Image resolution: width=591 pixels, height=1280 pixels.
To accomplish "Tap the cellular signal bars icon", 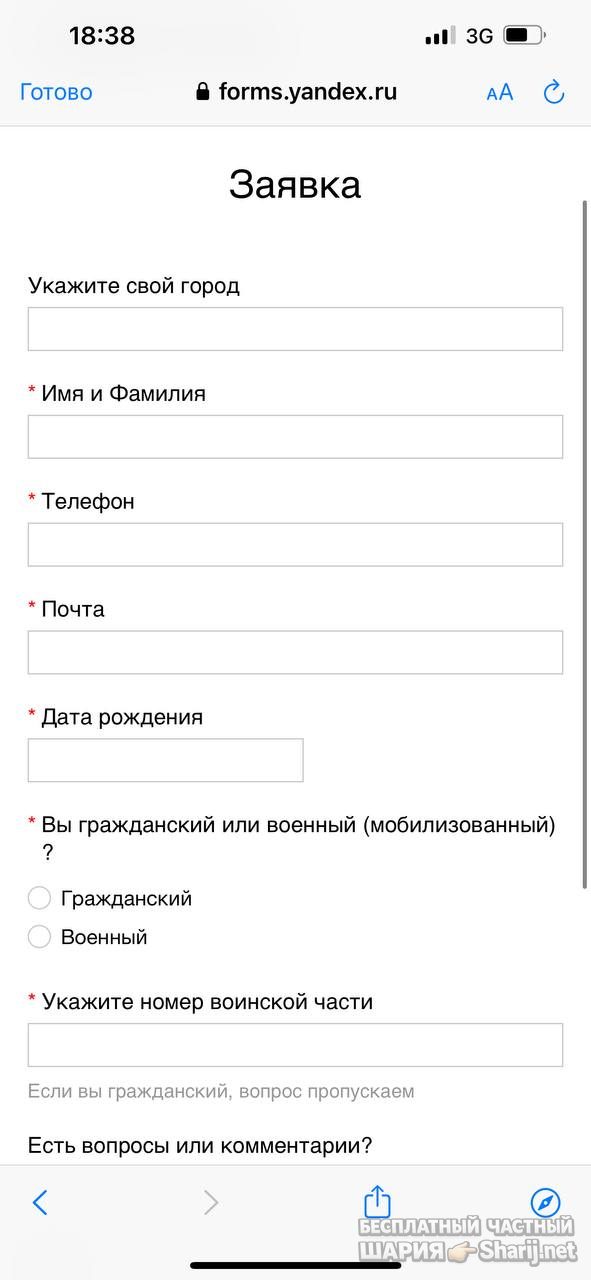I will coord(440,36).
